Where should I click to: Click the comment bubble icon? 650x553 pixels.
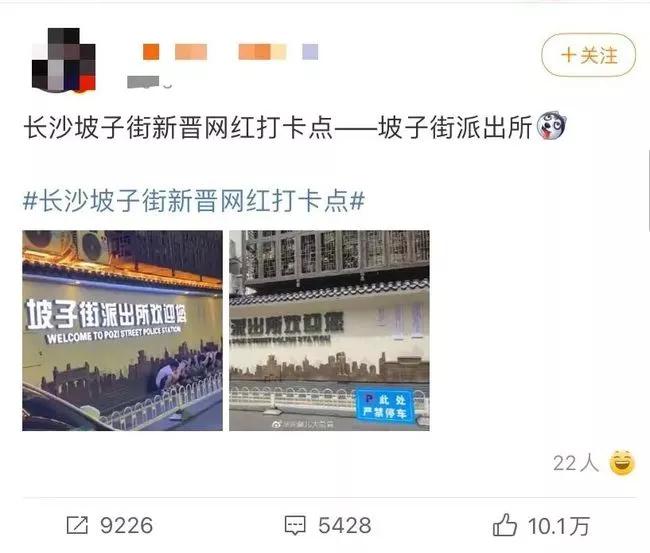click(x=295, y=525)
